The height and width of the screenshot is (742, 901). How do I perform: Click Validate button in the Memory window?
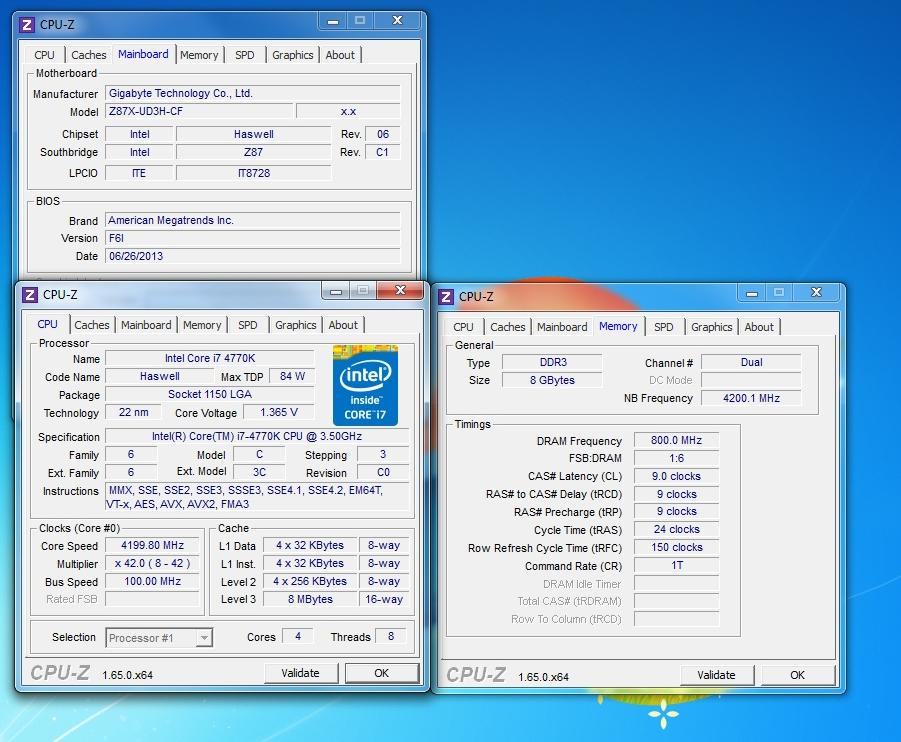point(717,675)
